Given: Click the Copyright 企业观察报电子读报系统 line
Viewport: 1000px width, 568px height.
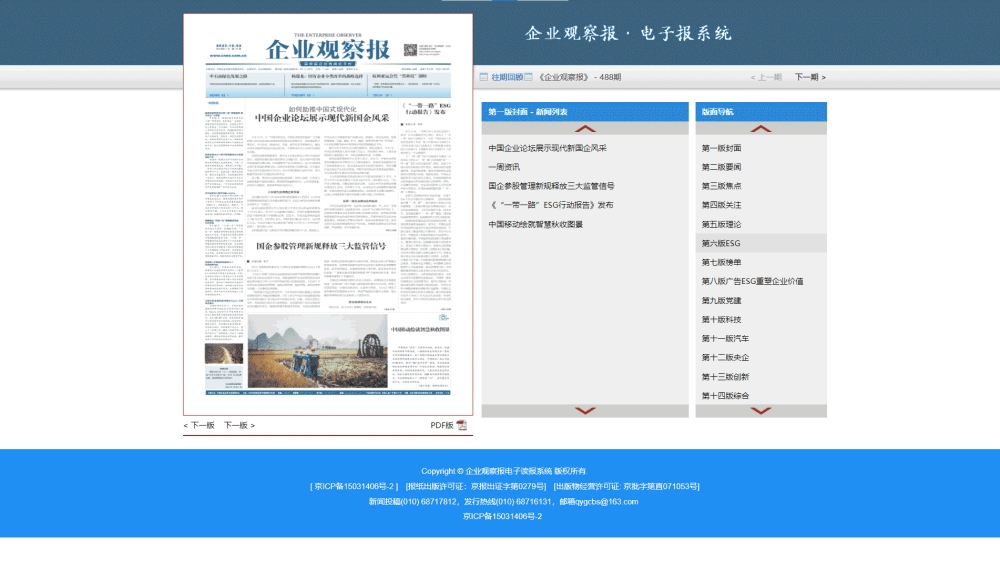Looking at the screenshot, I should (504, 471).
